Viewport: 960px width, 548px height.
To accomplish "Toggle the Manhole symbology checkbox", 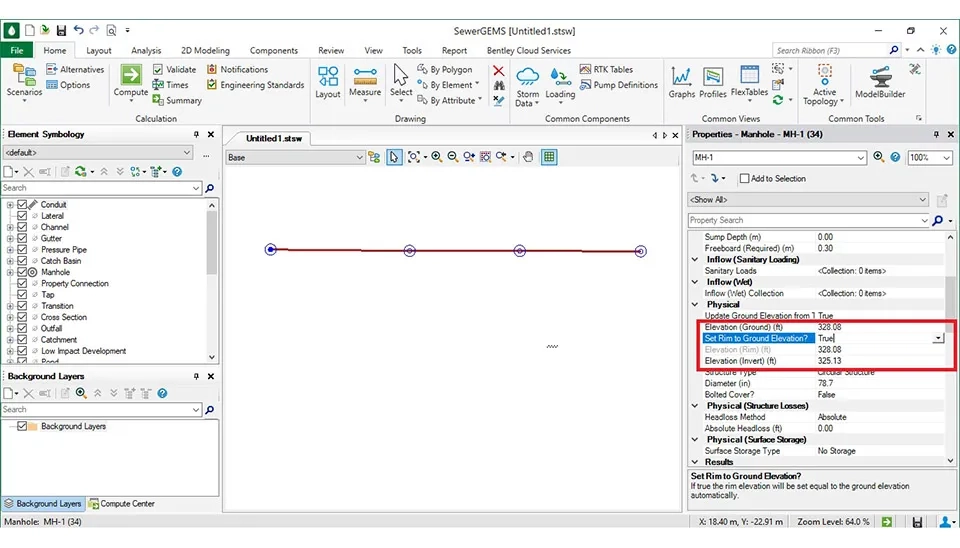I will [22, 272].
